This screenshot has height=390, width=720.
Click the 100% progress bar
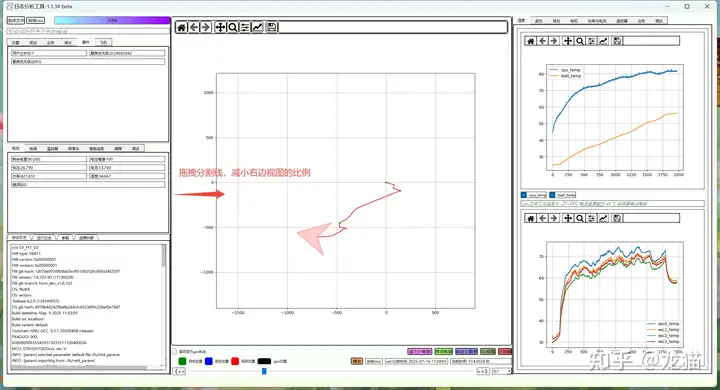tap(112, 21)
